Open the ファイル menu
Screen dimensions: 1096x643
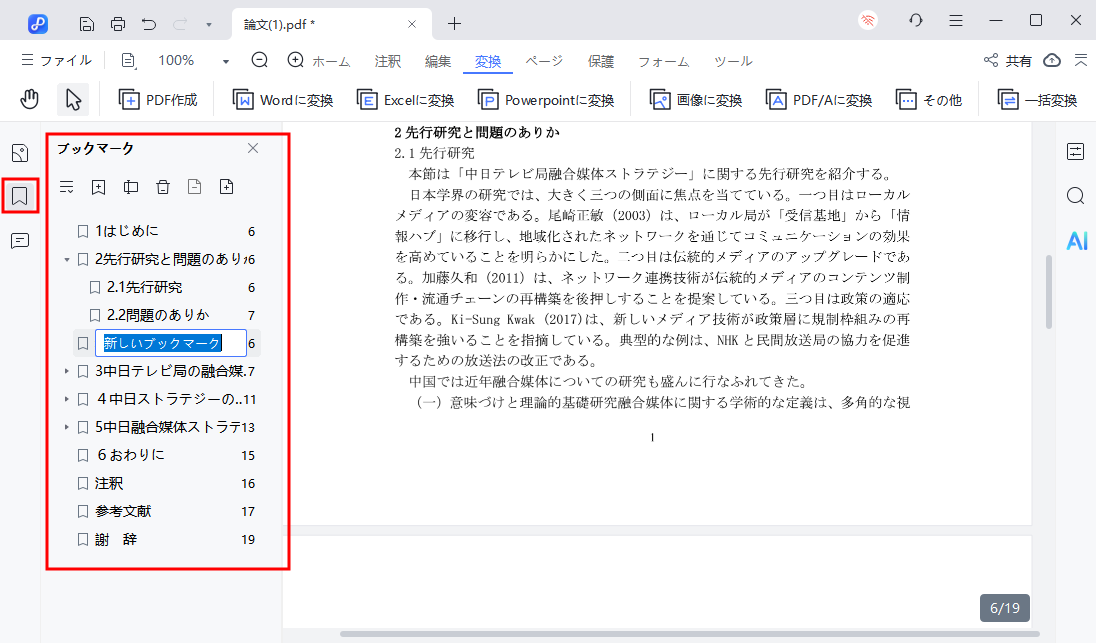[57, 61]
